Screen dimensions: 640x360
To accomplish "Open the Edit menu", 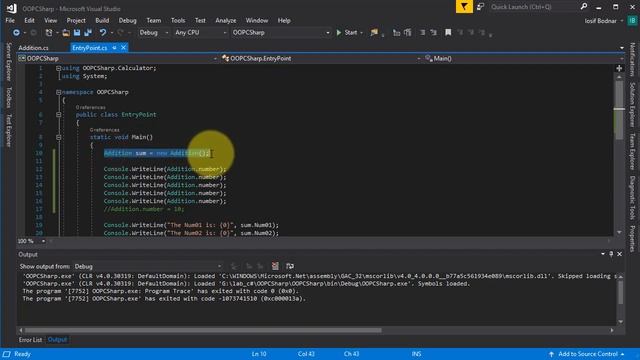I will [29, 20].
